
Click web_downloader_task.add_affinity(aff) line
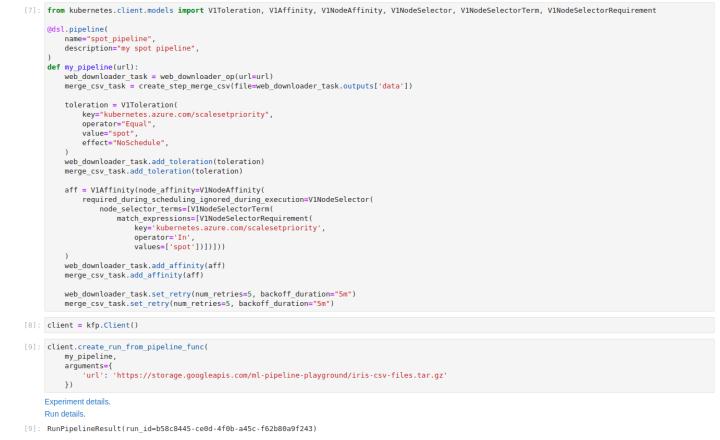pyautogui.click(x=145, y=265)
